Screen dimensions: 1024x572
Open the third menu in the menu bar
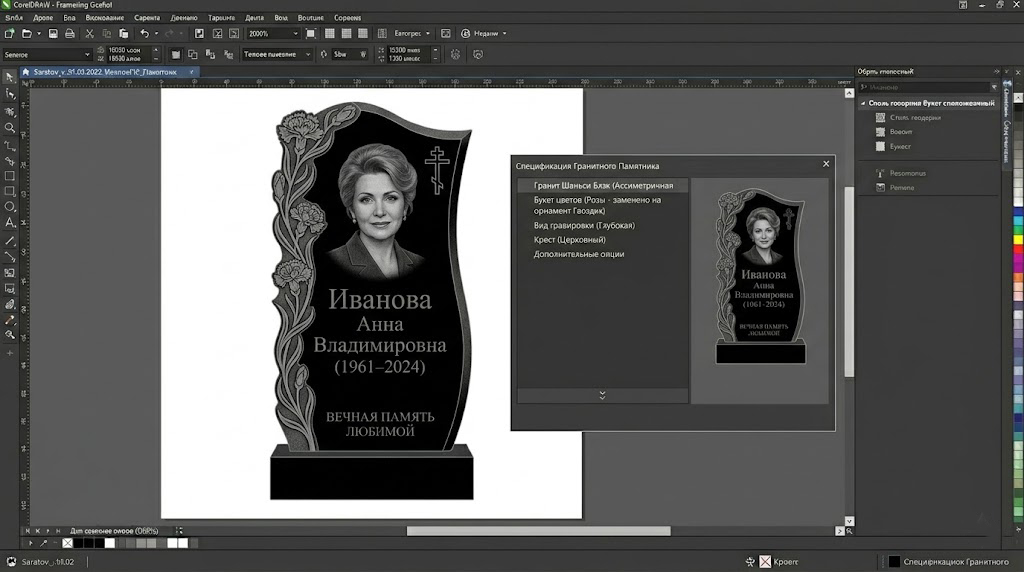click(x=71, y=18)
